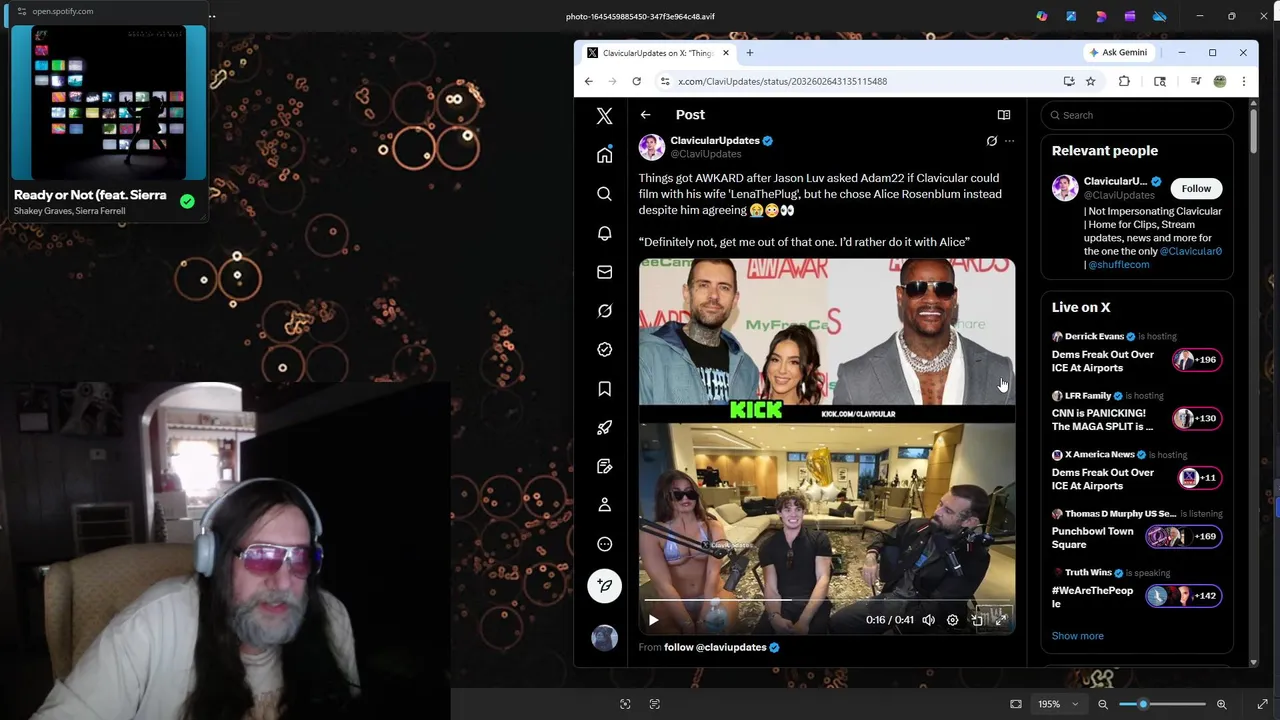Click Show more under Live on X
This screenshot has width=1280, height=720.
(1077, 636)
